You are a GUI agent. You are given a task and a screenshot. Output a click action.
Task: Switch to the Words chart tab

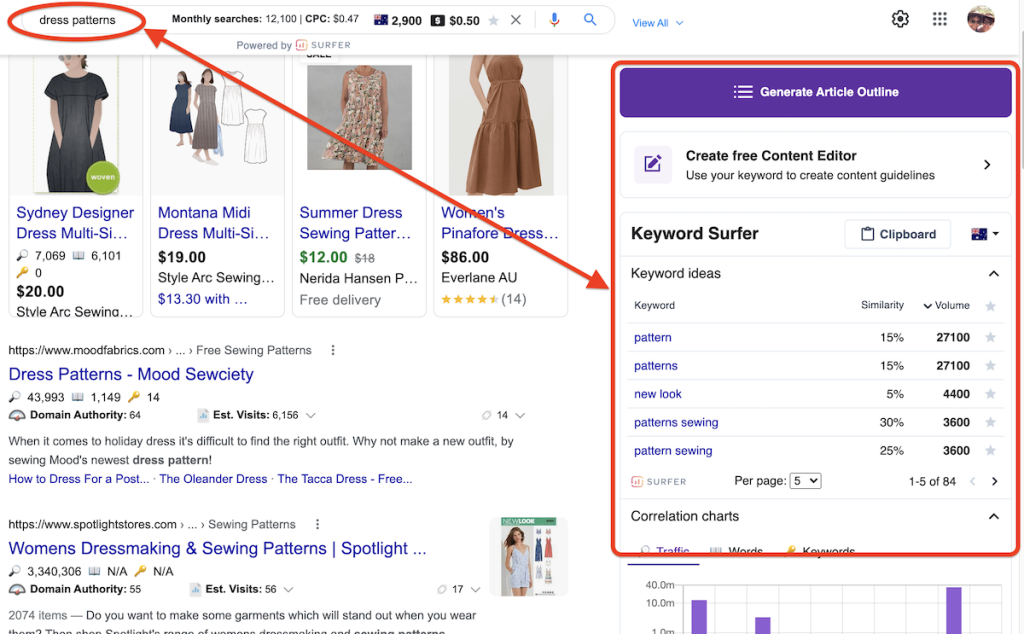tap(736, 551)
